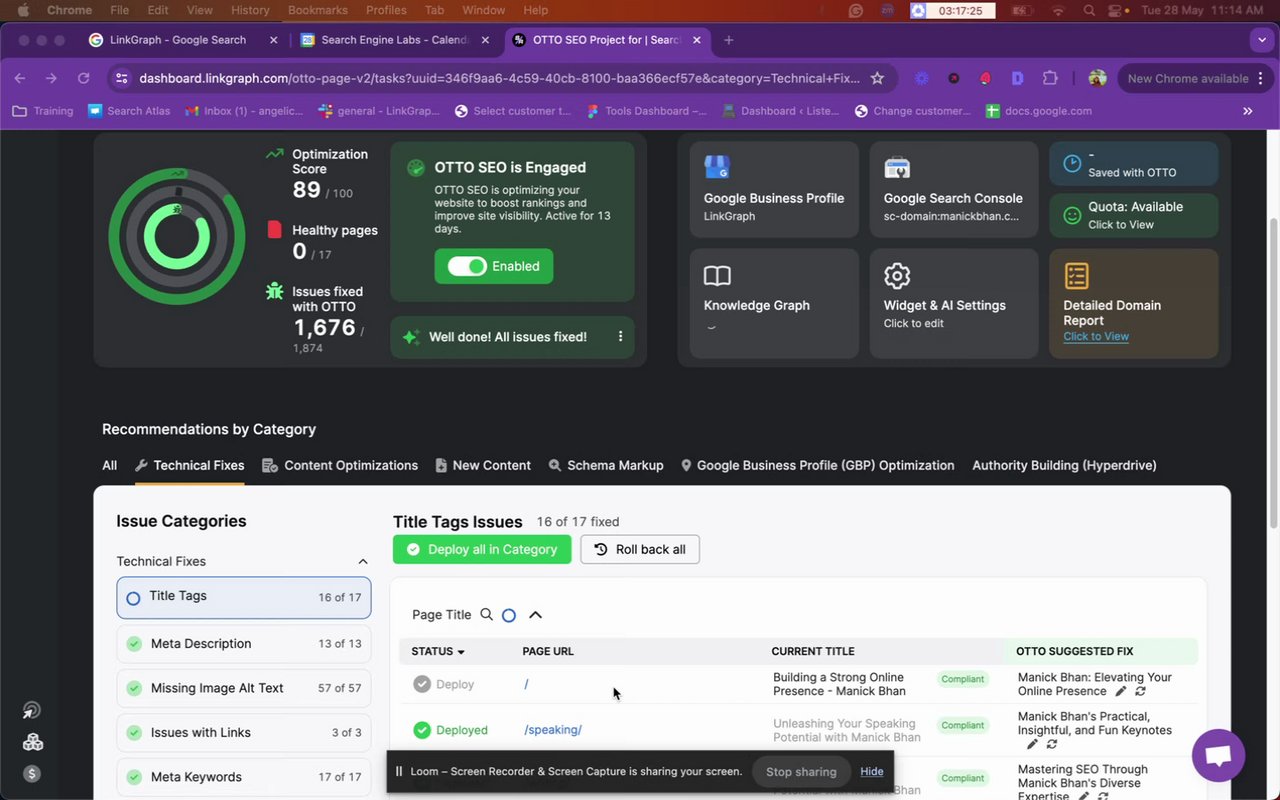
Task: Click the browser back arrow
Action: coord(20,78)
